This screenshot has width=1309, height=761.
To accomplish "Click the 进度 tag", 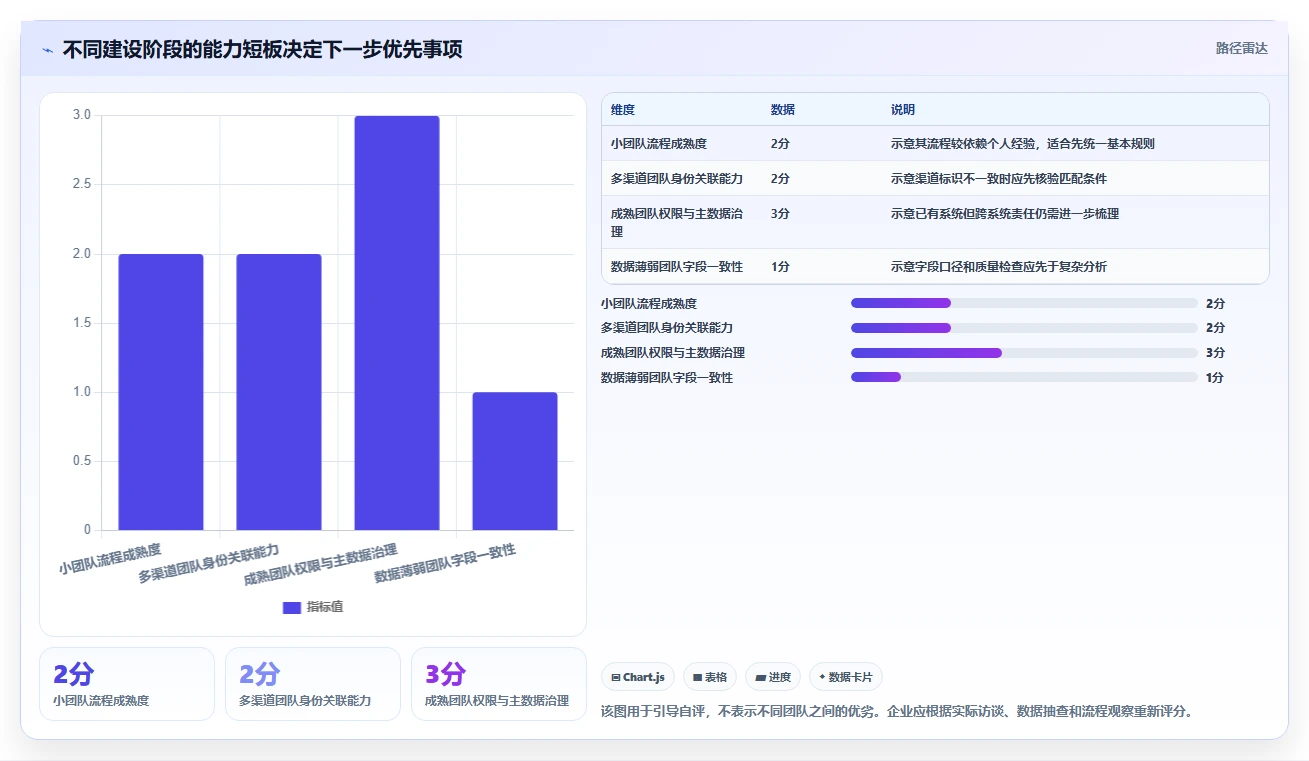I will click(773, 677).
